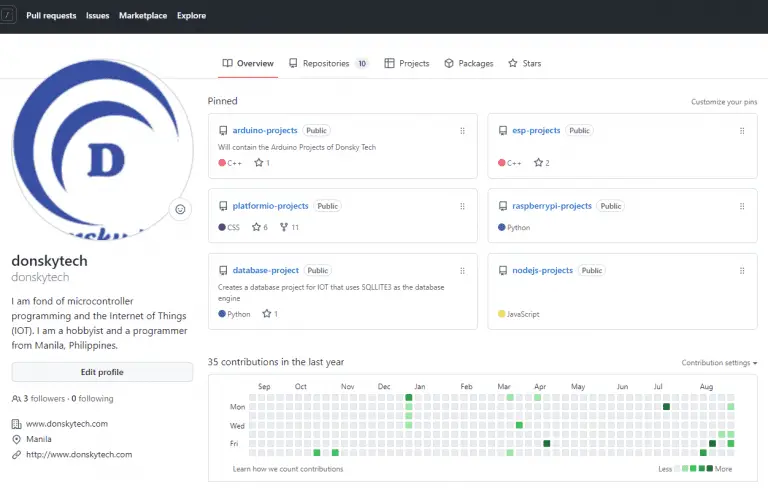The height and width of the screenshot is (488, 768).
Task: Open Pull requests in top navigation
Action: pos(51,16)
